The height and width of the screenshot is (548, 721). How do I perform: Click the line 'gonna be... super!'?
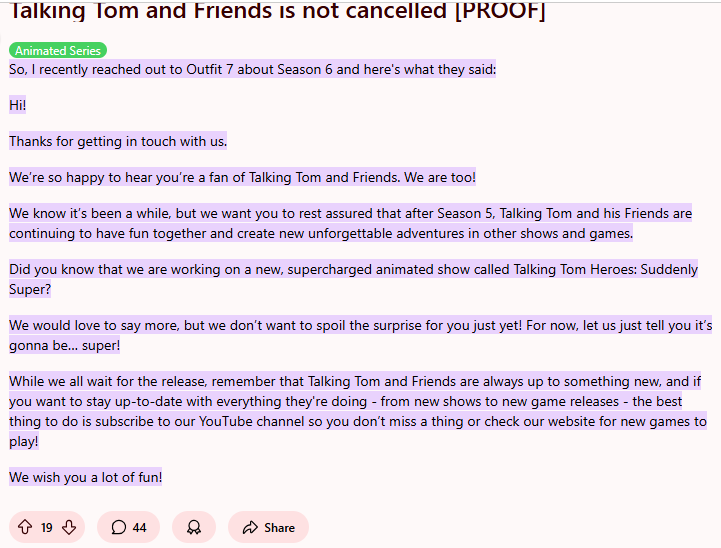[x=64, y=346]
